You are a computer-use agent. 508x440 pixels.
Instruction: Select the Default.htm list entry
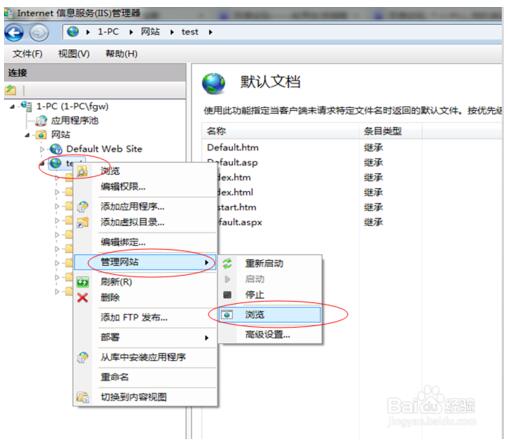[x=233, y=147]
